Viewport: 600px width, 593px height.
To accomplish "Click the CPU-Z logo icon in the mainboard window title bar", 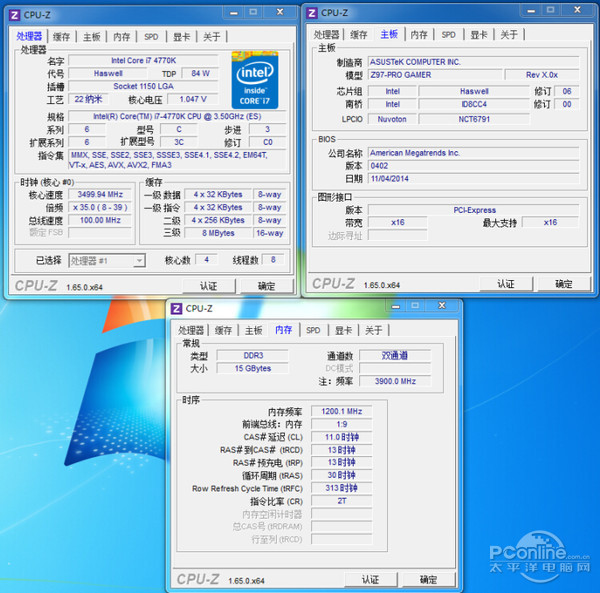I will tap(312, 13).
